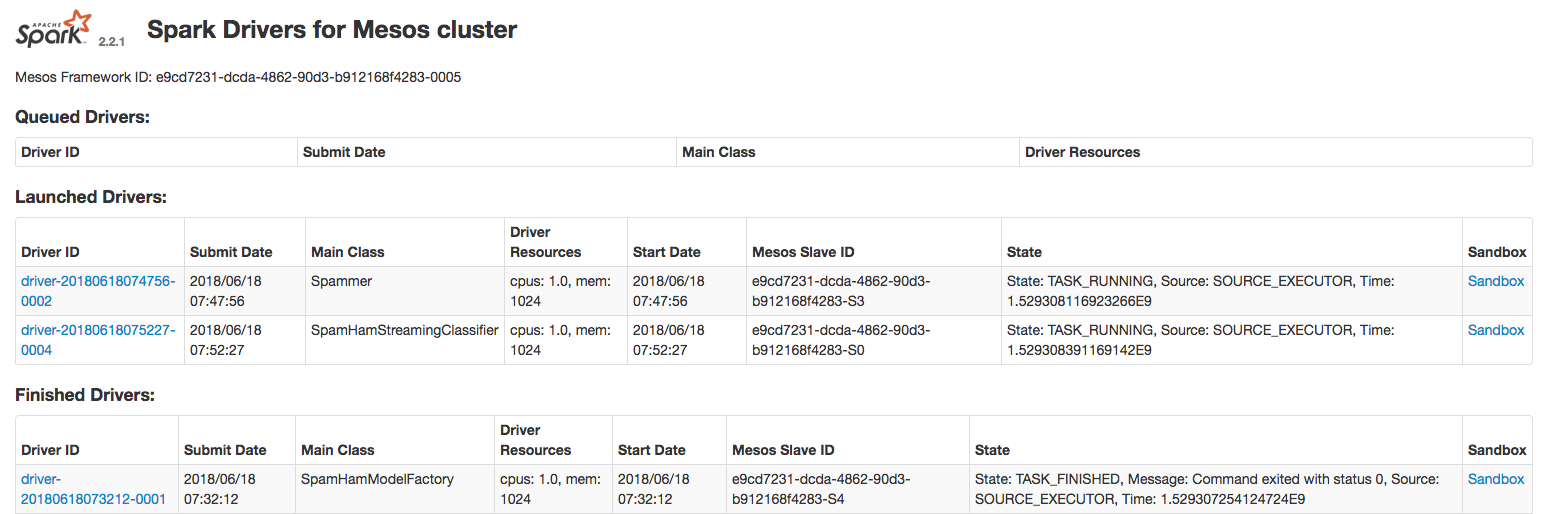Open finished driver-20180618073212-0001 link
Image resolution: width=1548 pixels, height=514 pixels.
tap(93, 489)
